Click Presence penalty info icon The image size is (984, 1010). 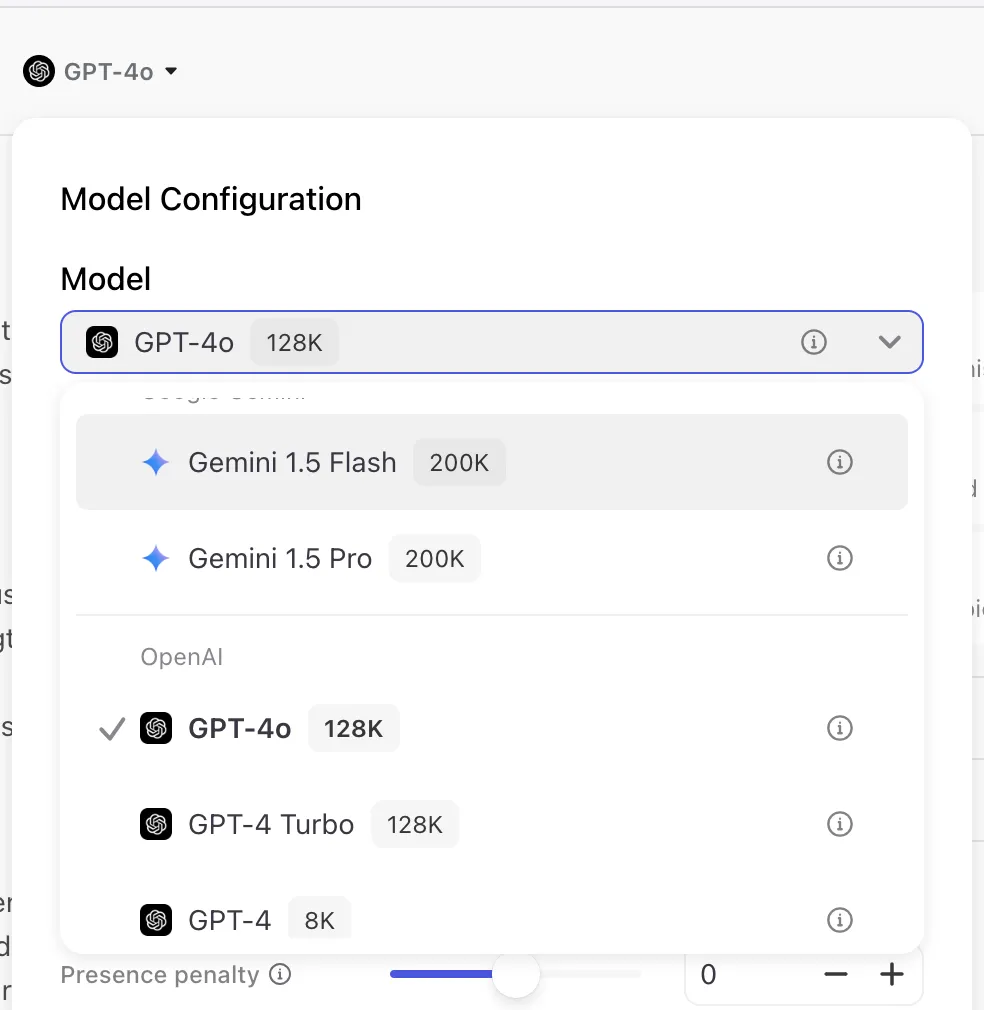coord(281,974)
